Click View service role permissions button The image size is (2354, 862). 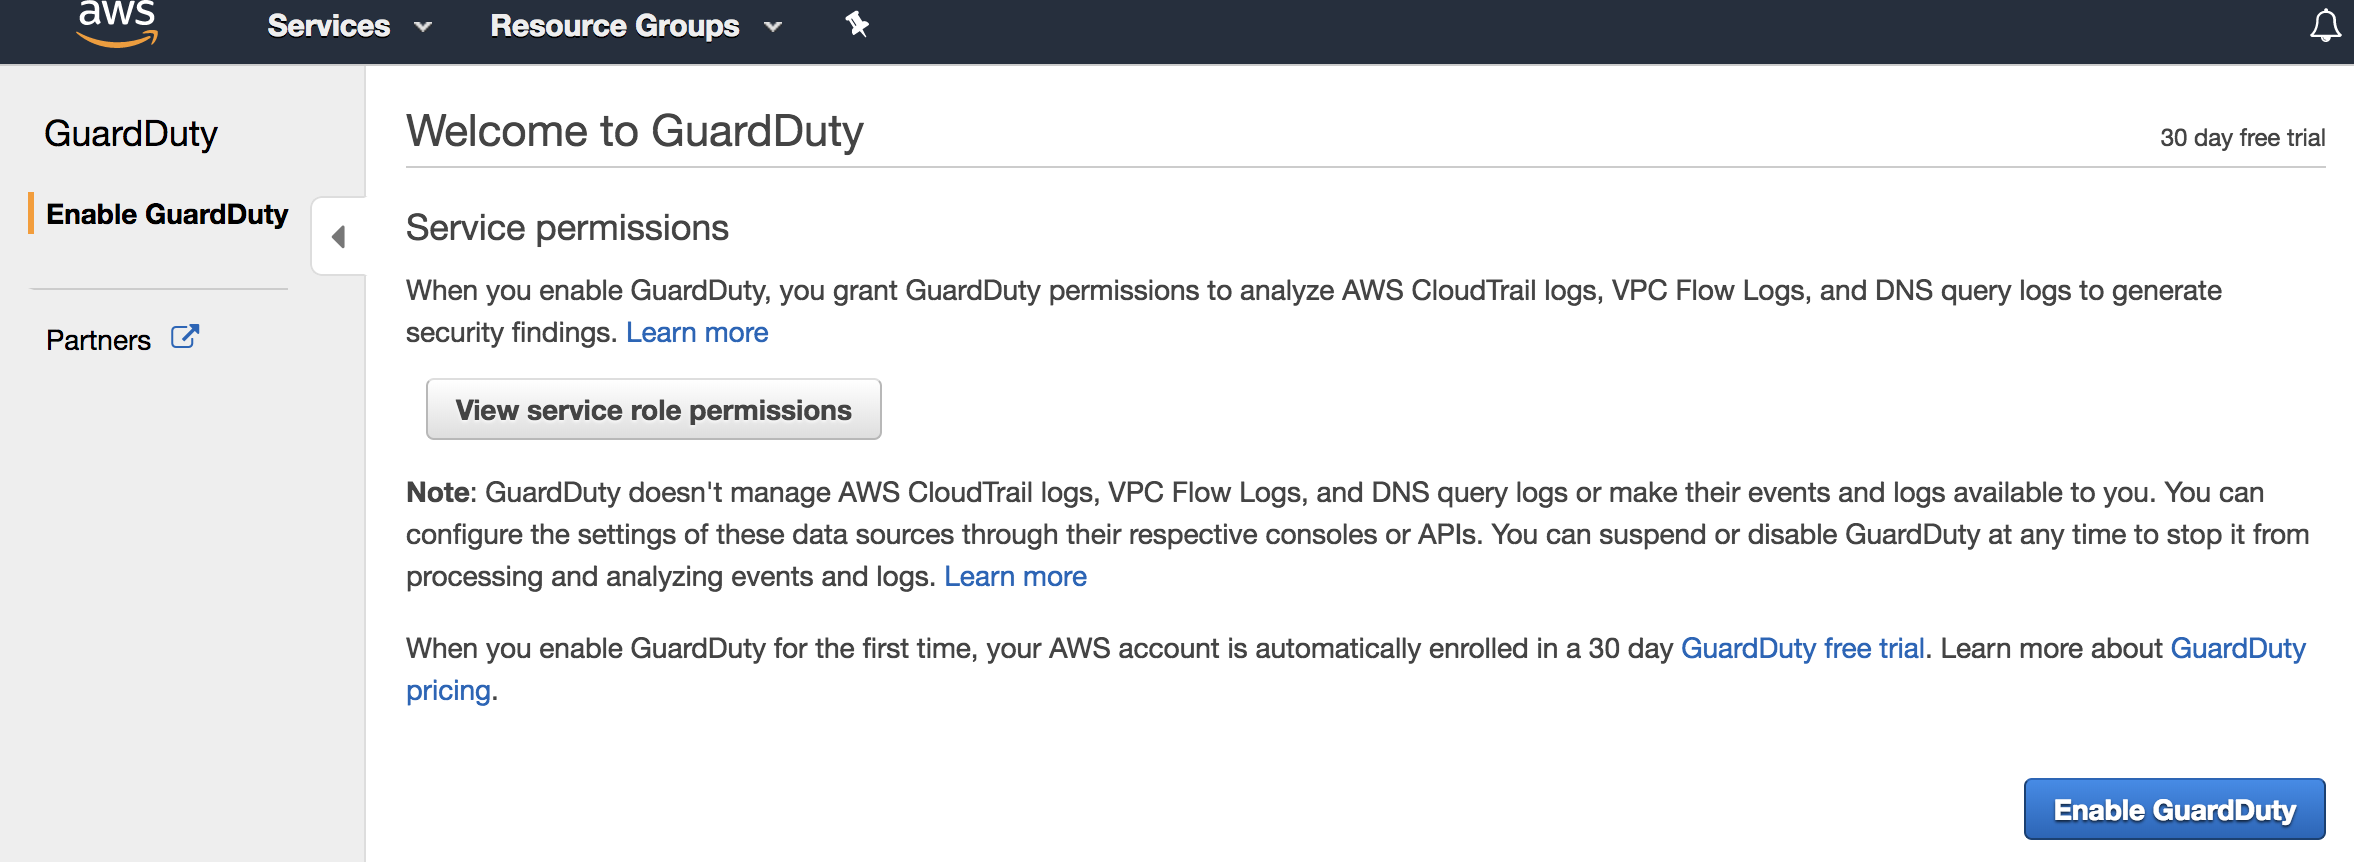pos(653,410)
